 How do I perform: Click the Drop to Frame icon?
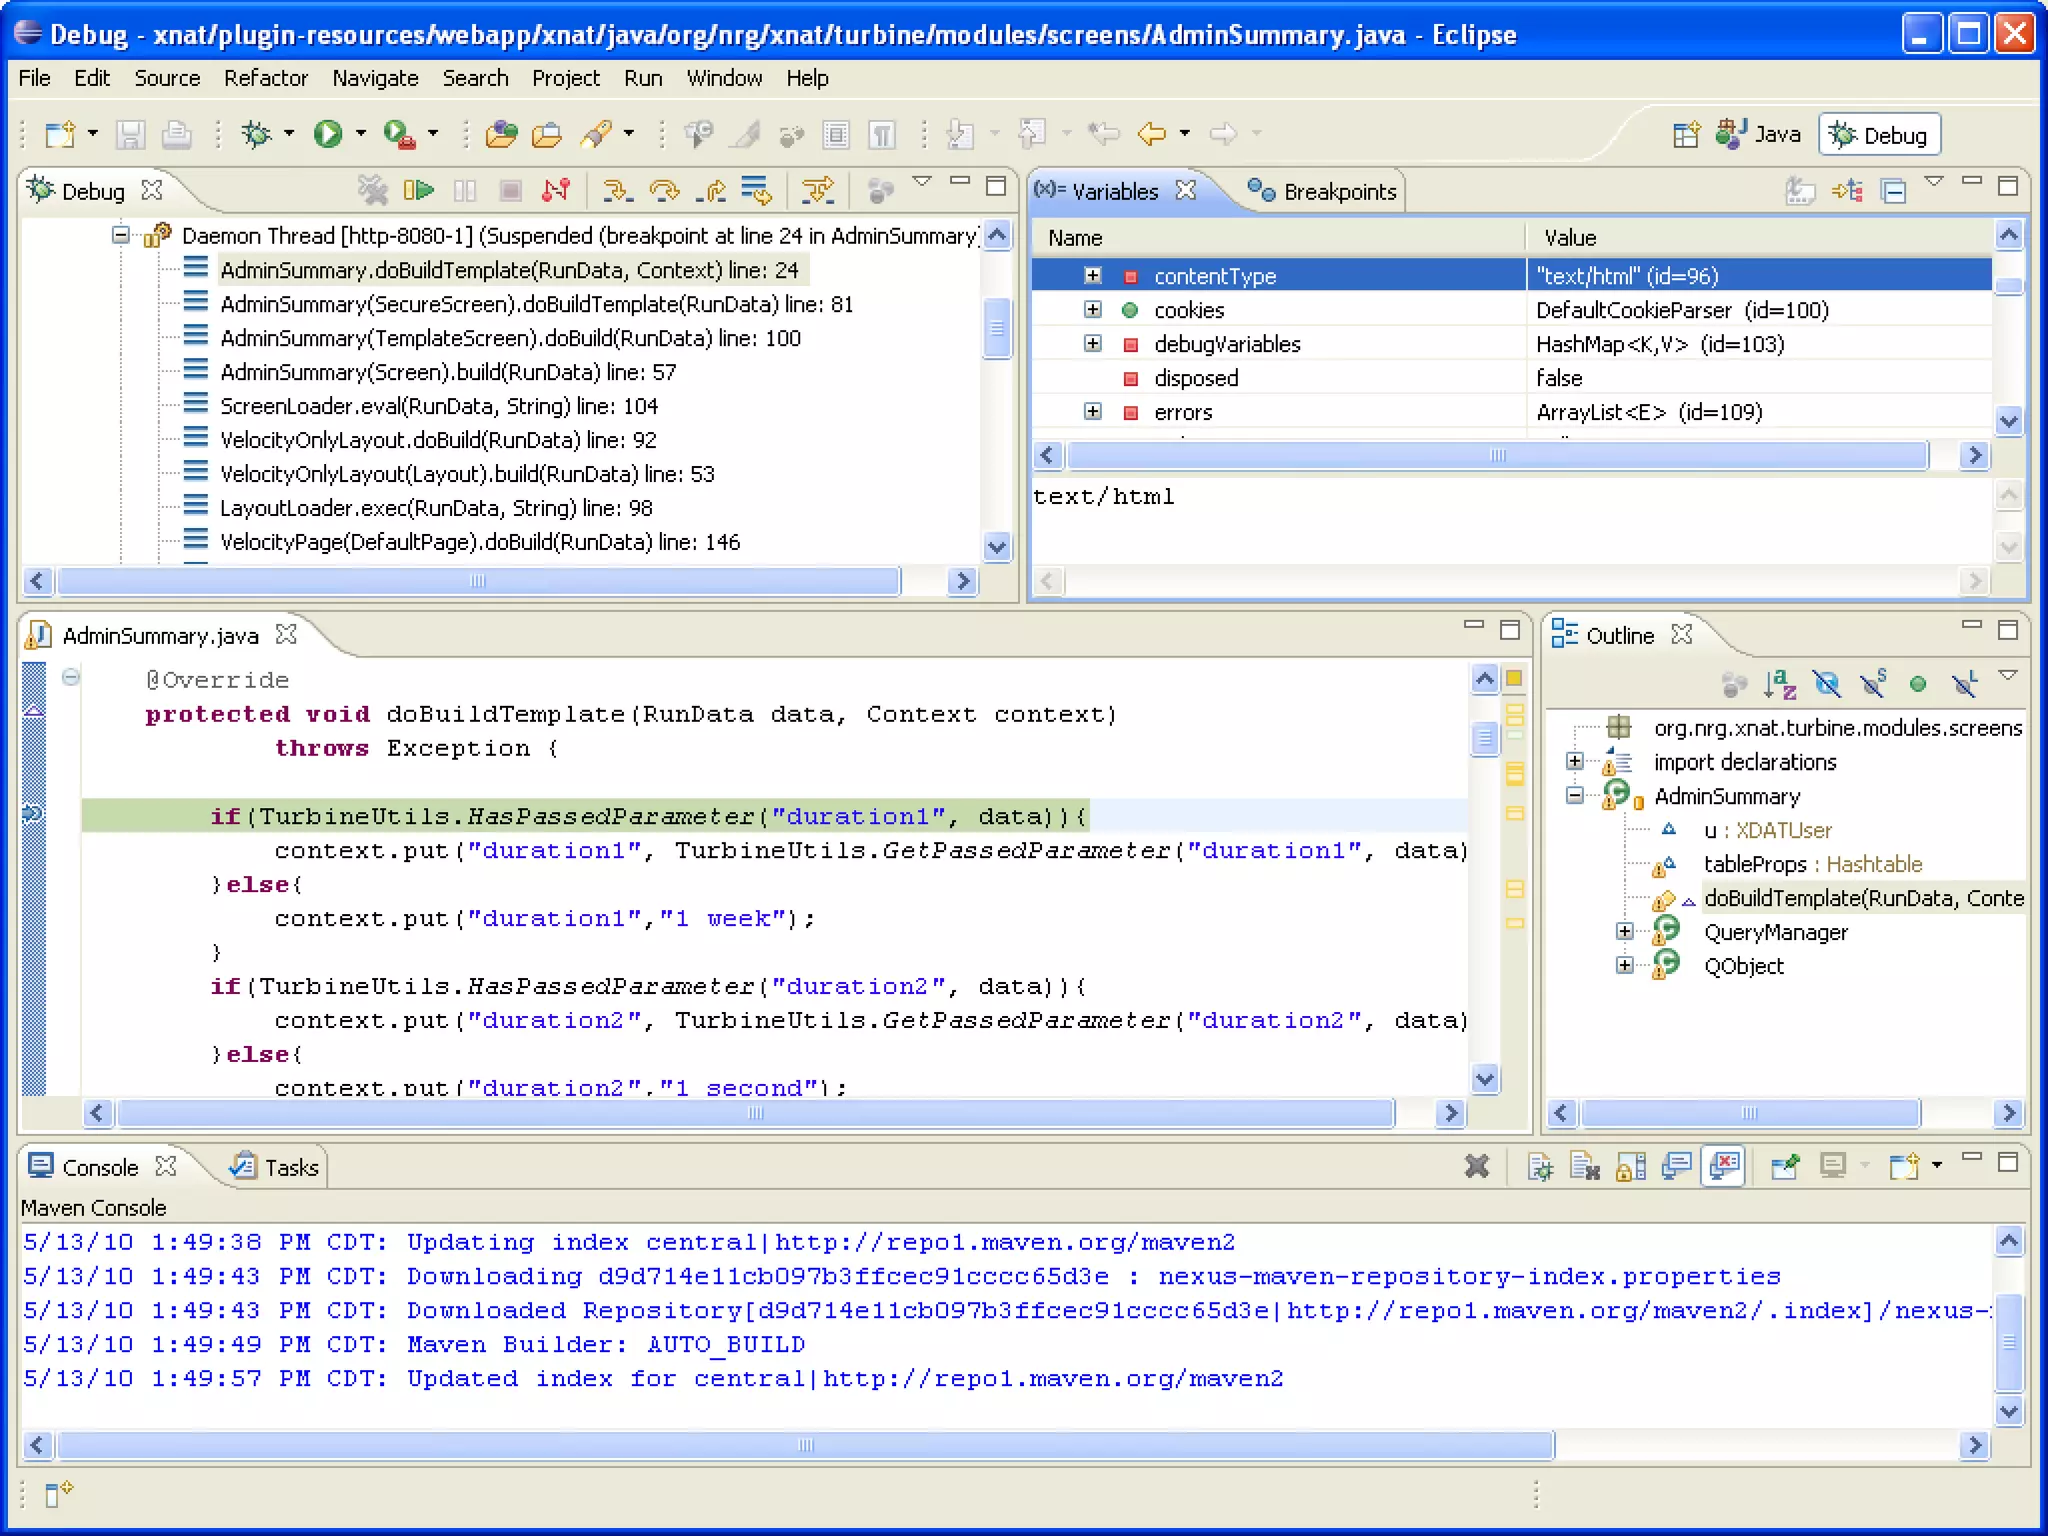756,190
